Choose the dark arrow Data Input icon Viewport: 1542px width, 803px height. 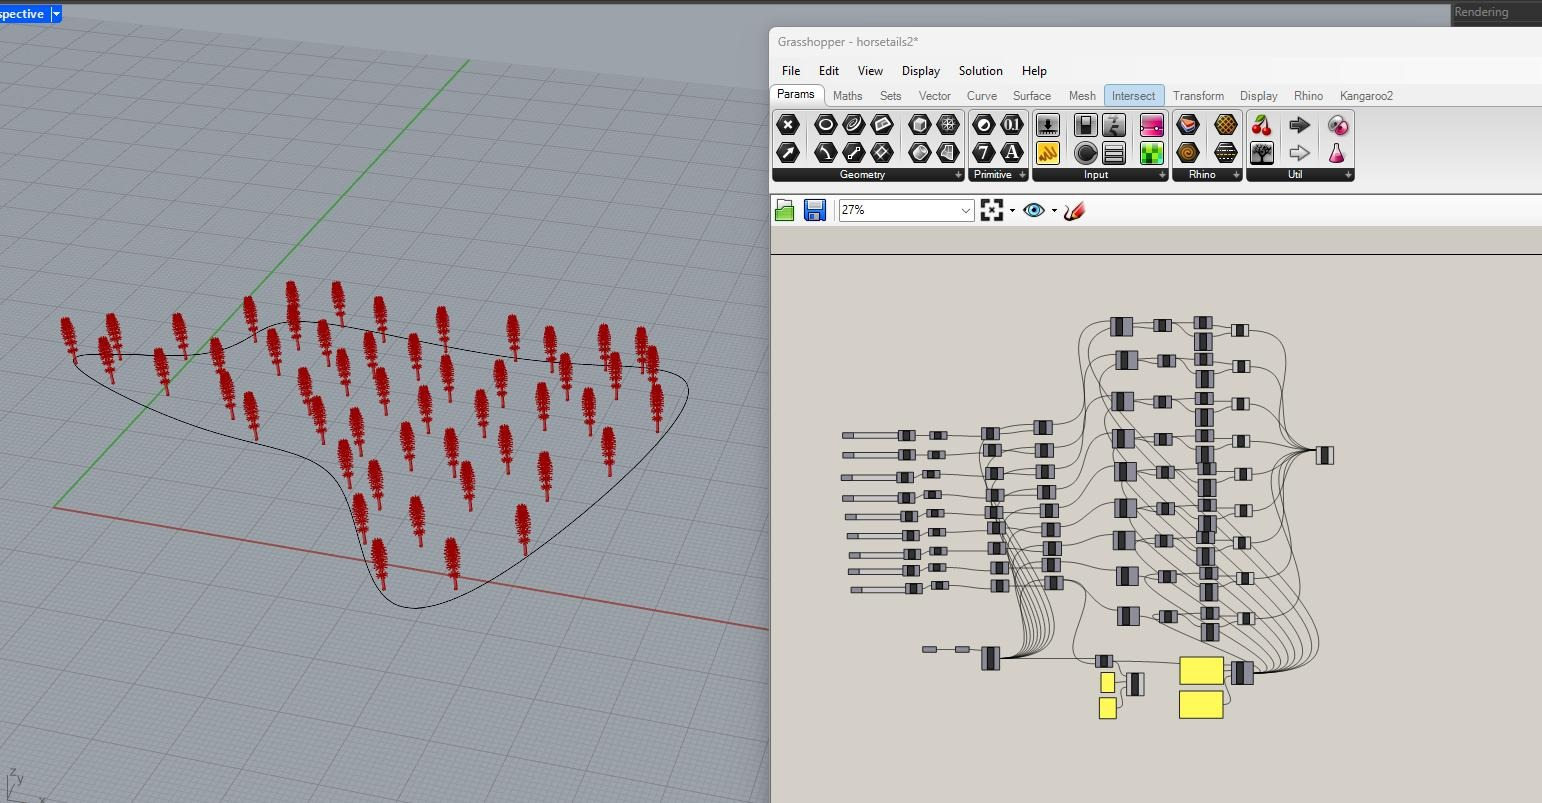pos(1299,124)
